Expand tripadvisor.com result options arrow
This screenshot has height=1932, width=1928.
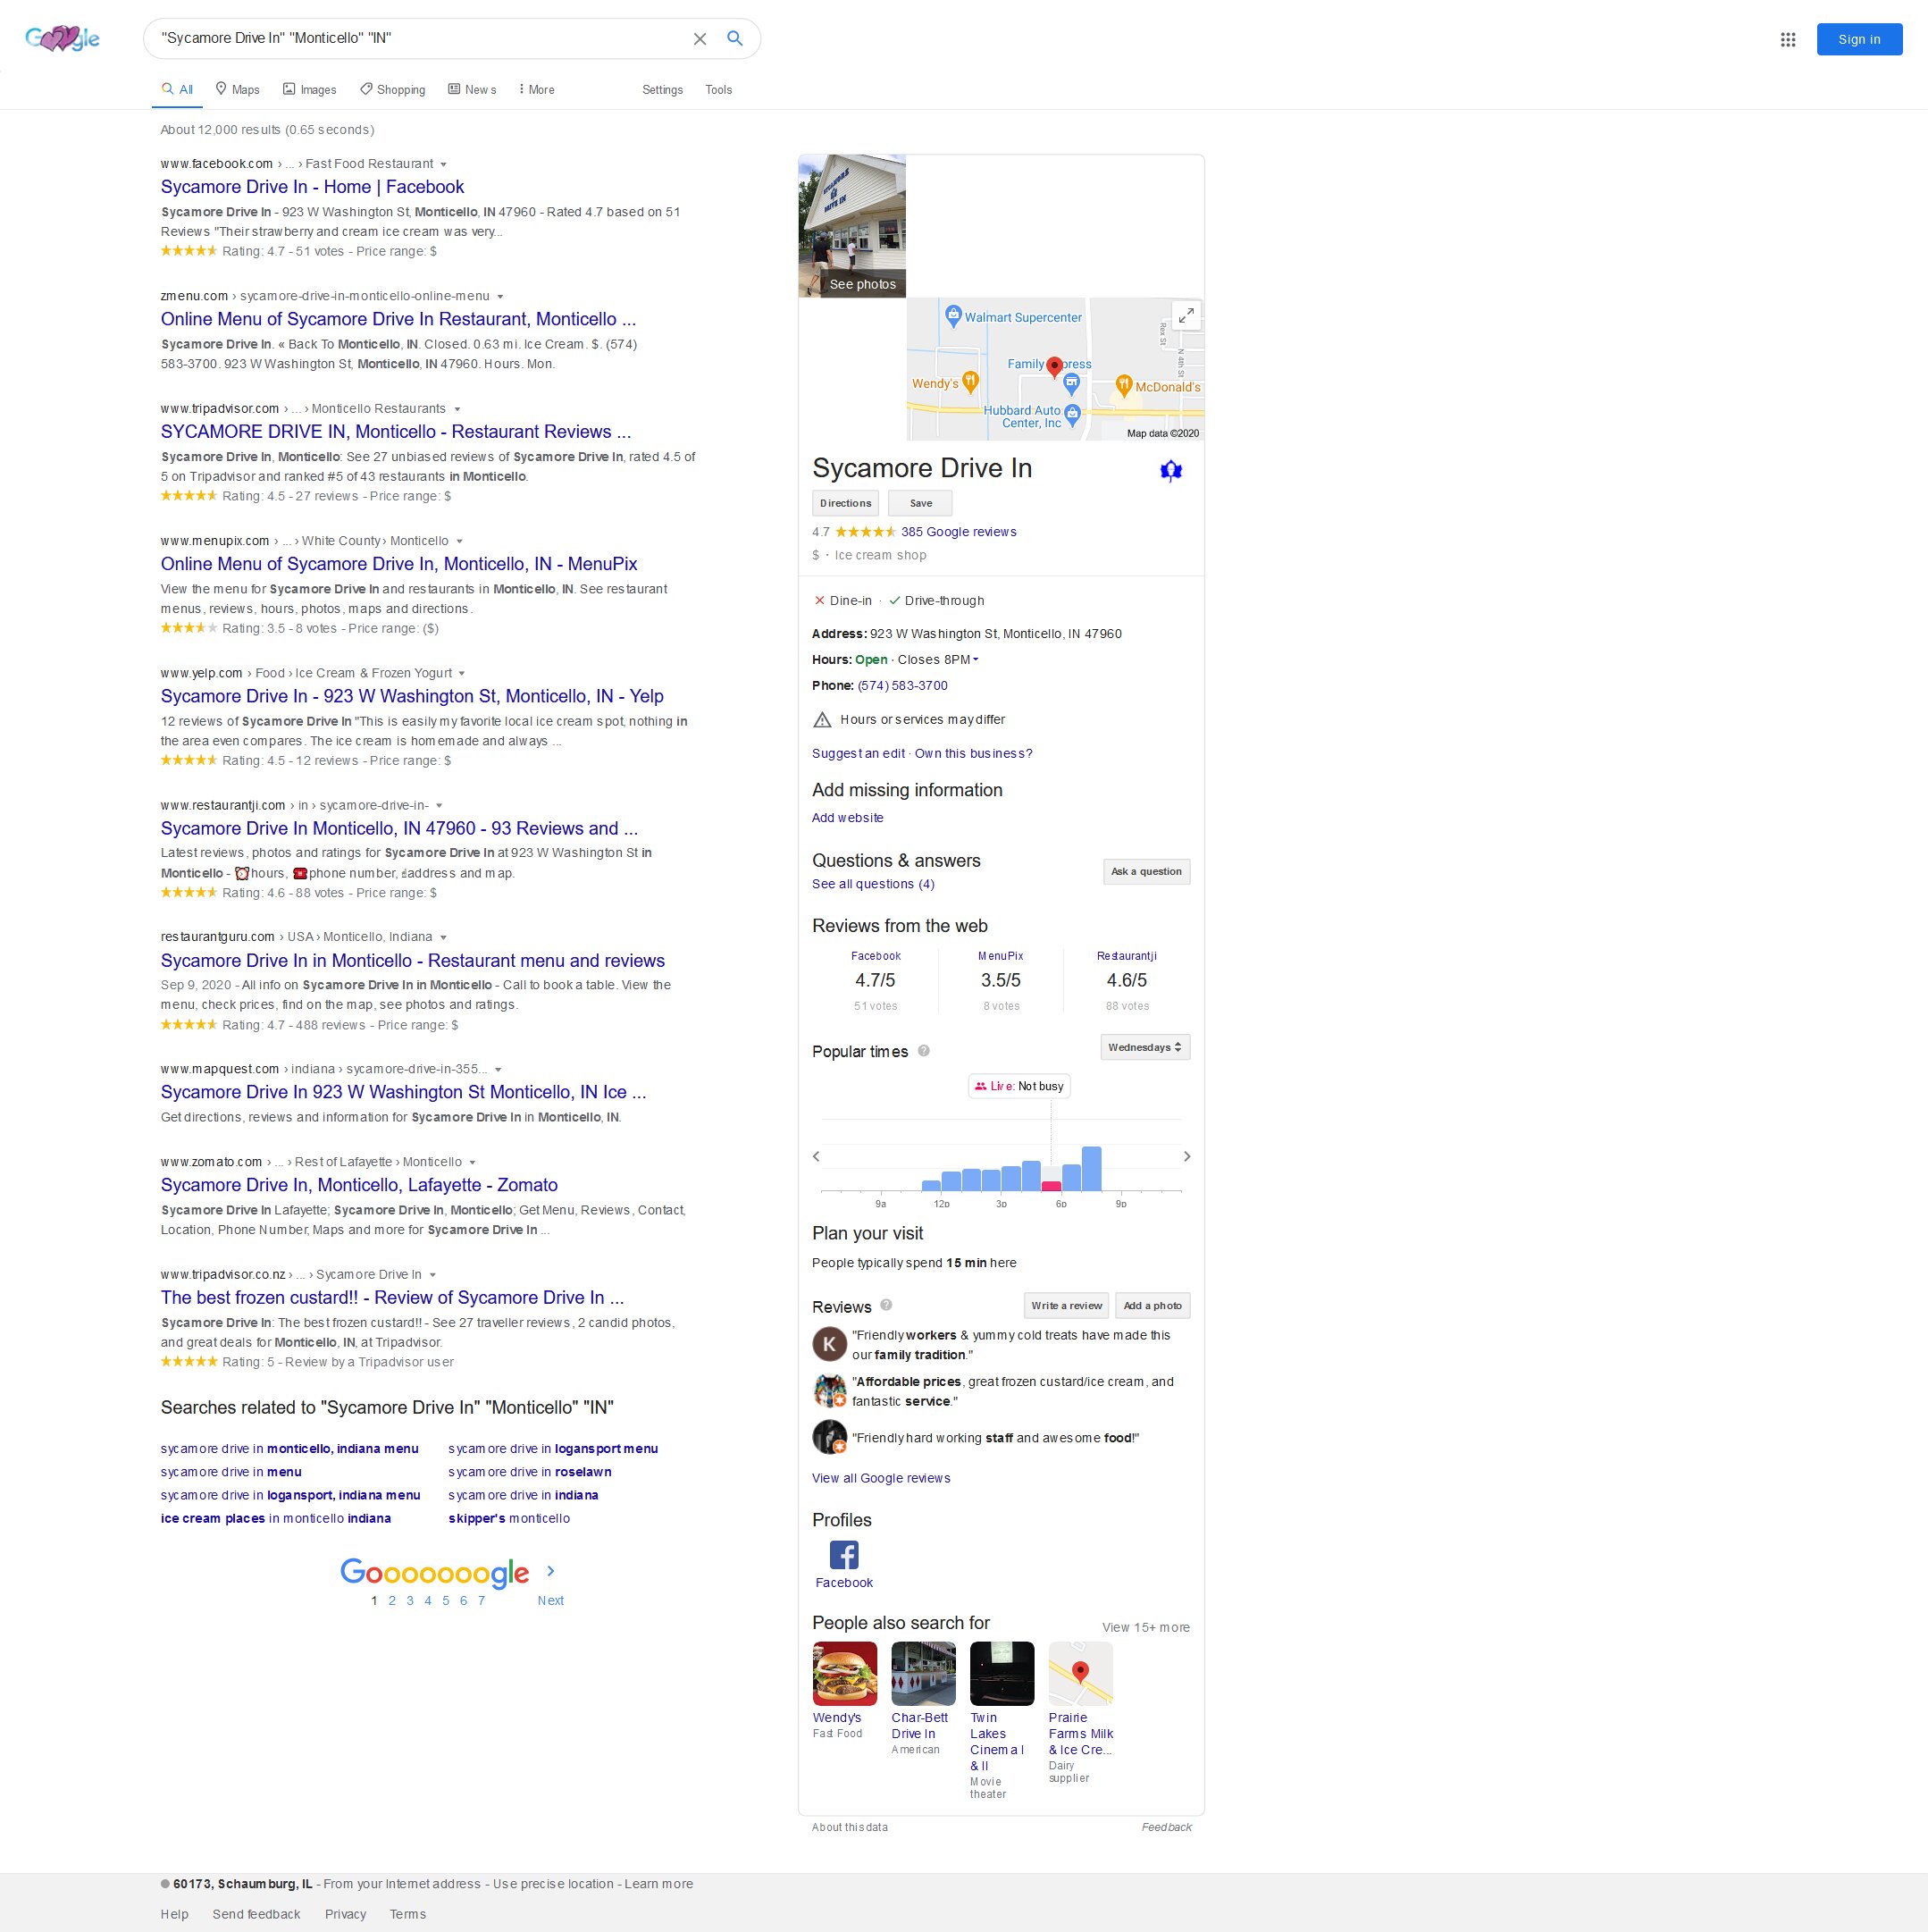pos(457,409)
